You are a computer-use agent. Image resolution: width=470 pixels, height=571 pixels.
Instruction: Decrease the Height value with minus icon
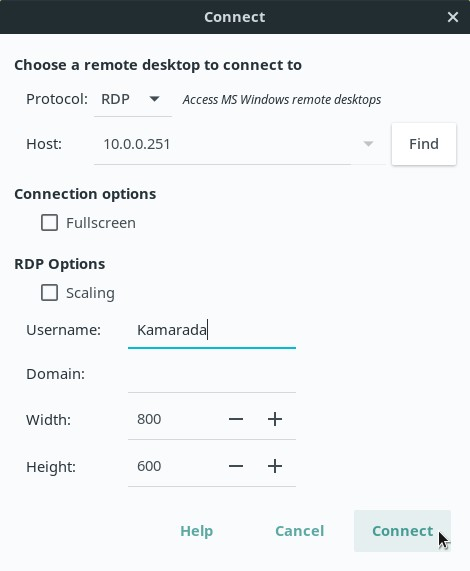pos(236,466)
